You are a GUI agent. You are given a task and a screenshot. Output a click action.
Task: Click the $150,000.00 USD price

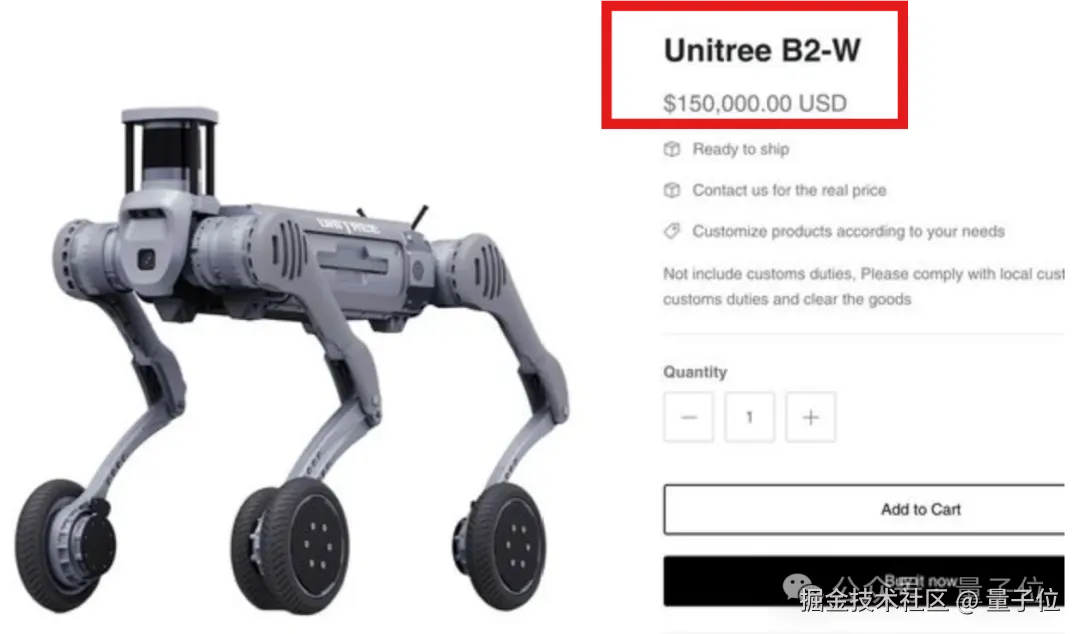(x=755, y=103)
